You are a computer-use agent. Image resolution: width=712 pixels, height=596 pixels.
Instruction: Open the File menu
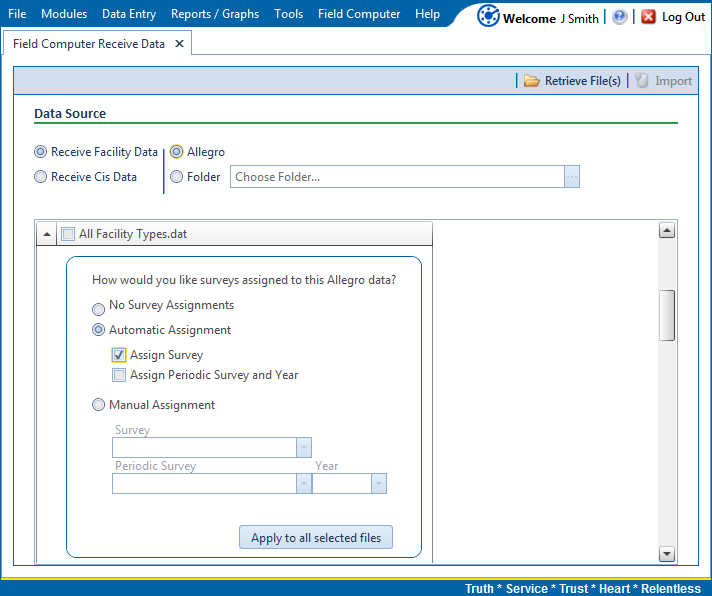17,14
